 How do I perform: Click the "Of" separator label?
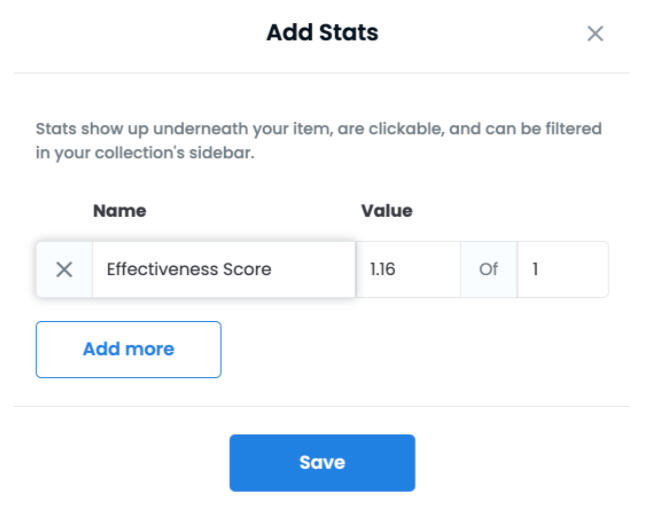(x=488, y=269)
